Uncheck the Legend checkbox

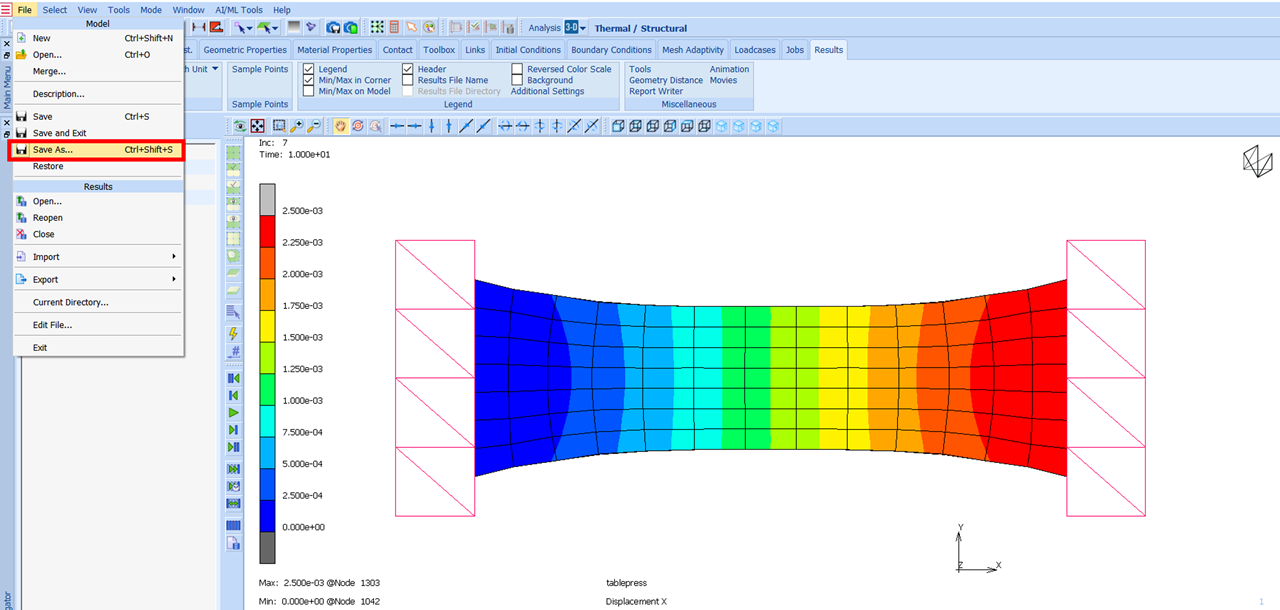309,70
